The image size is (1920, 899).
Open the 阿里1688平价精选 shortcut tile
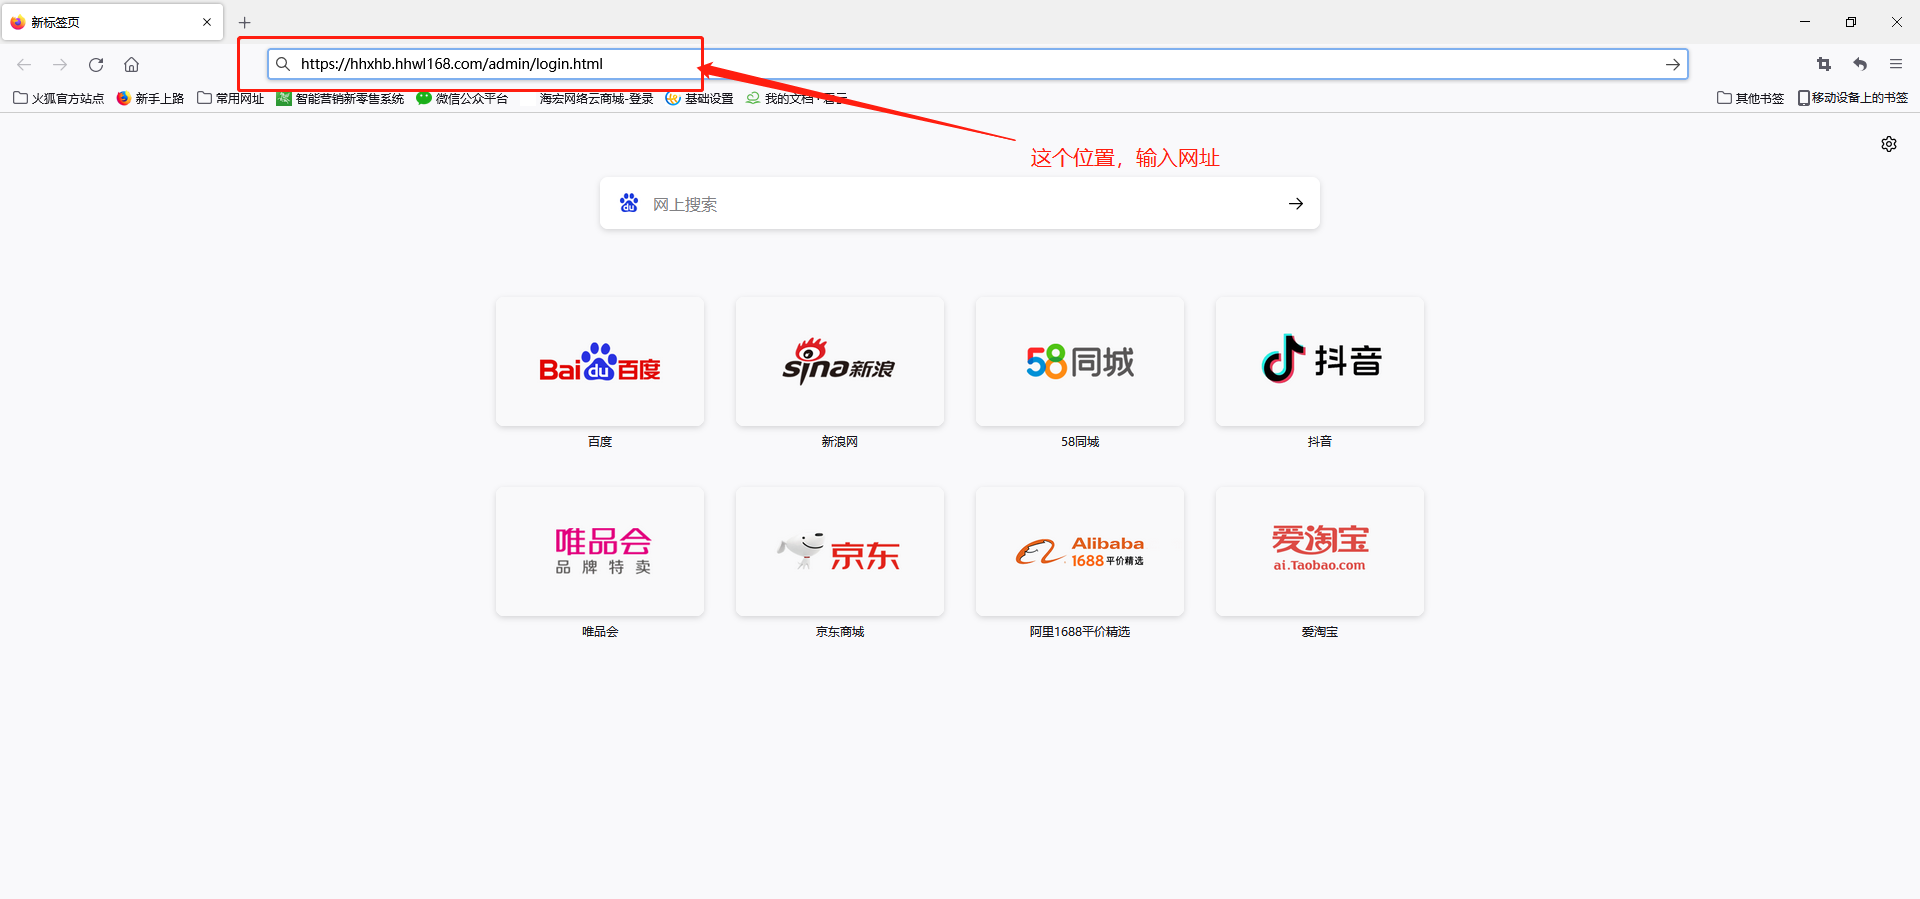pos(1080,552)
